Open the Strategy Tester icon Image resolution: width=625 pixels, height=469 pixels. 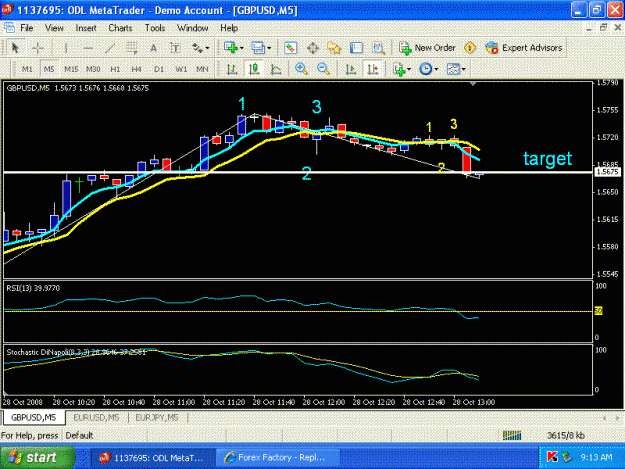tap(378, 48)
